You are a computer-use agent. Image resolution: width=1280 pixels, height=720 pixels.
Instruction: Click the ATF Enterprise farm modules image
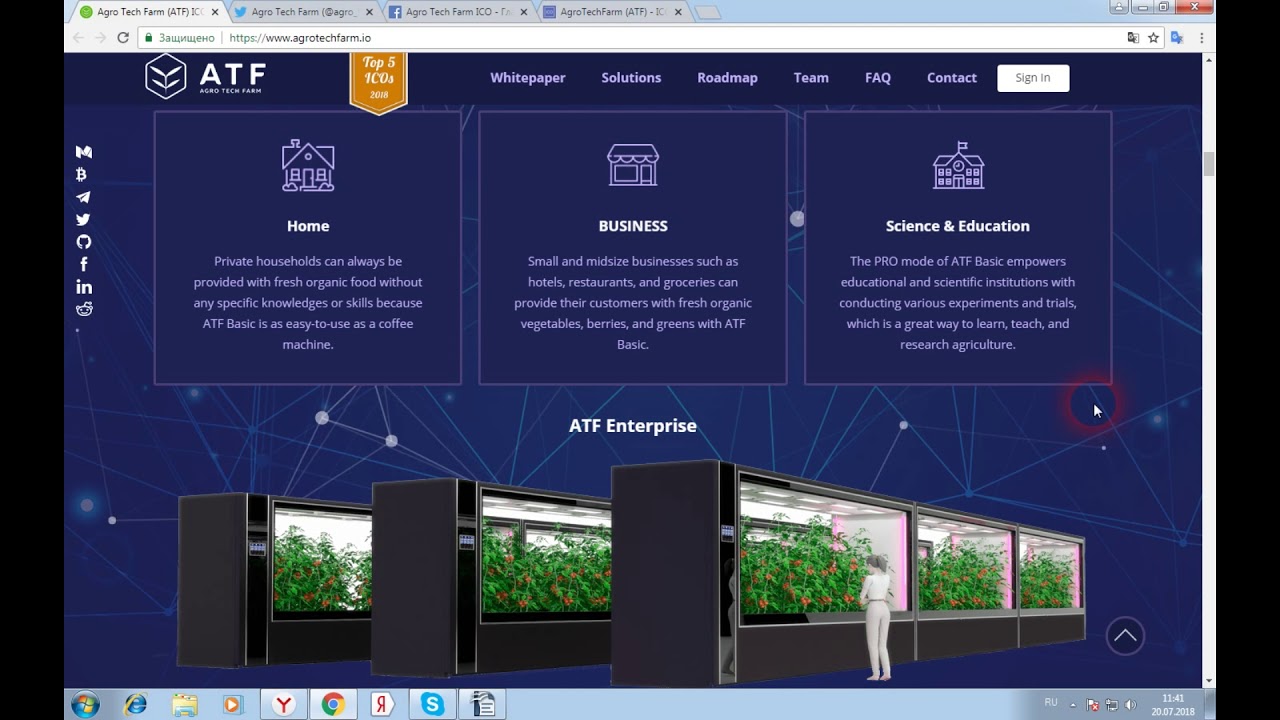(x=631, y=570)
